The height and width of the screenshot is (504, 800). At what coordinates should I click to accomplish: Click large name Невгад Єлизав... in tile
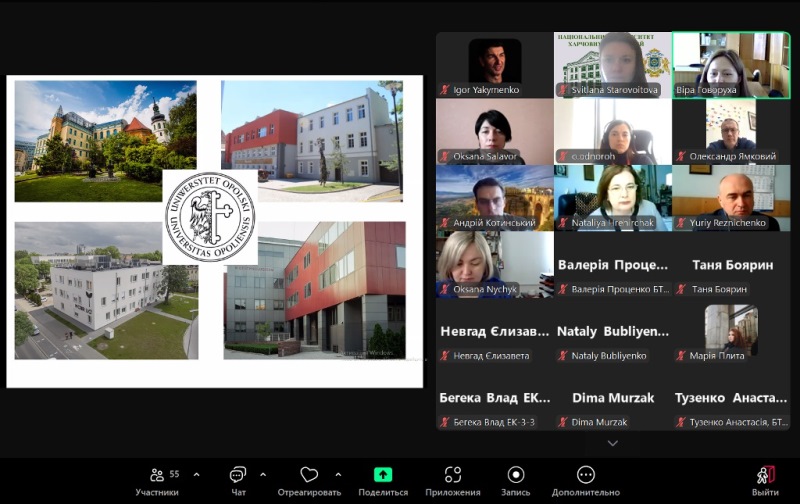coord(495,332)
